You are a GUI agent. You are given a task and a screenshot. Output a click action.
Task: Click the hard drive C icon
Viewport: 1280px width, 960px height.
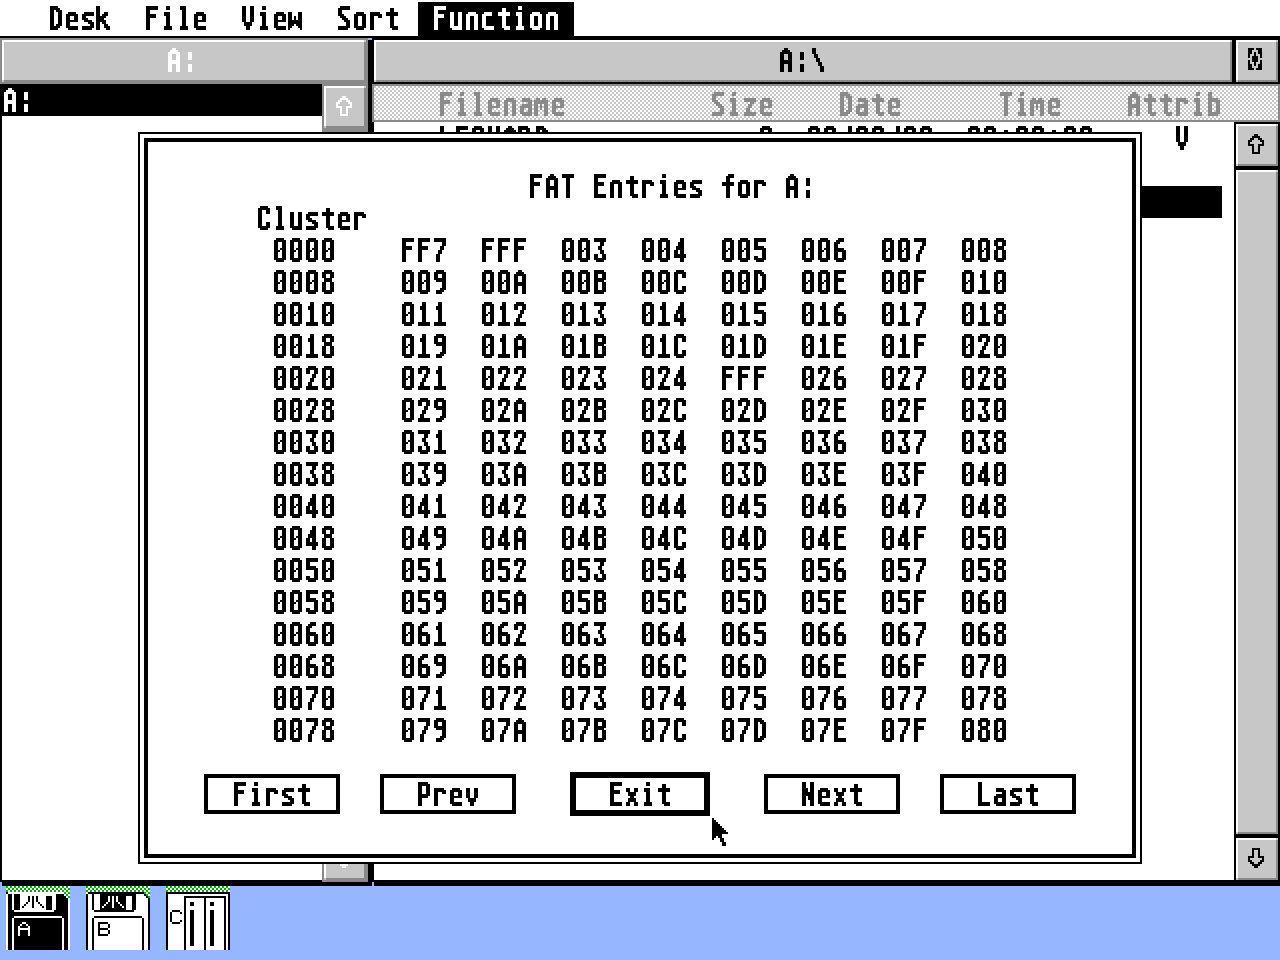(197, 918)
